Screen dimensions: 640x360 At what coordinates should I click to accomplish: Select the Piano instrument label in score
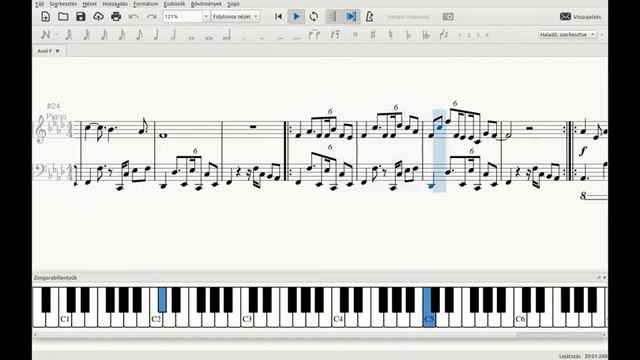coord(56,117)
